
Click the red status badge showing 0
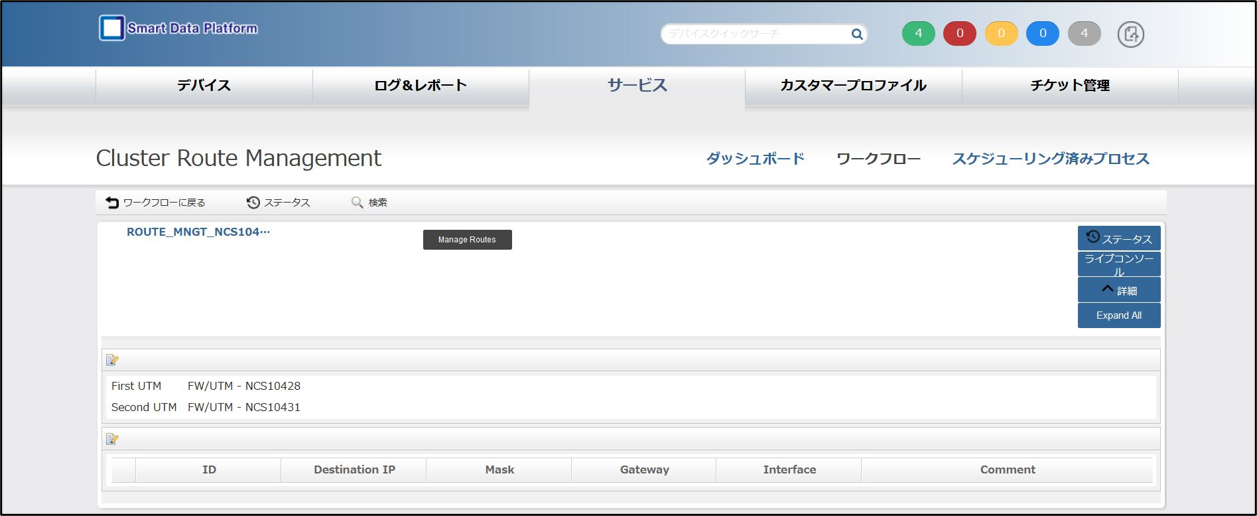[960, 34]
